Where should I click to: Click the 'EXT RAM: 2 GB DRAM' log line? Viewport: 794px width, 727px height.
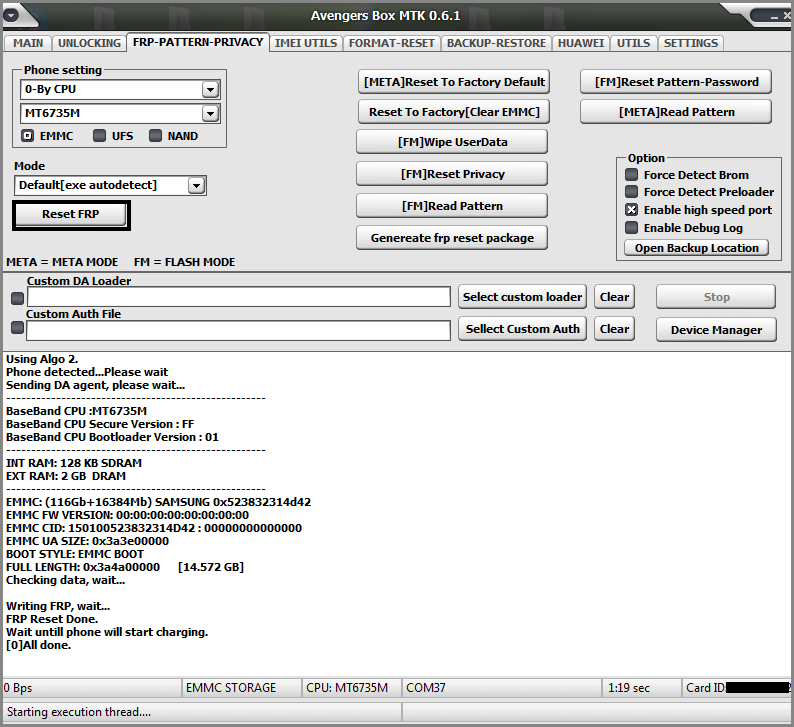66,476
